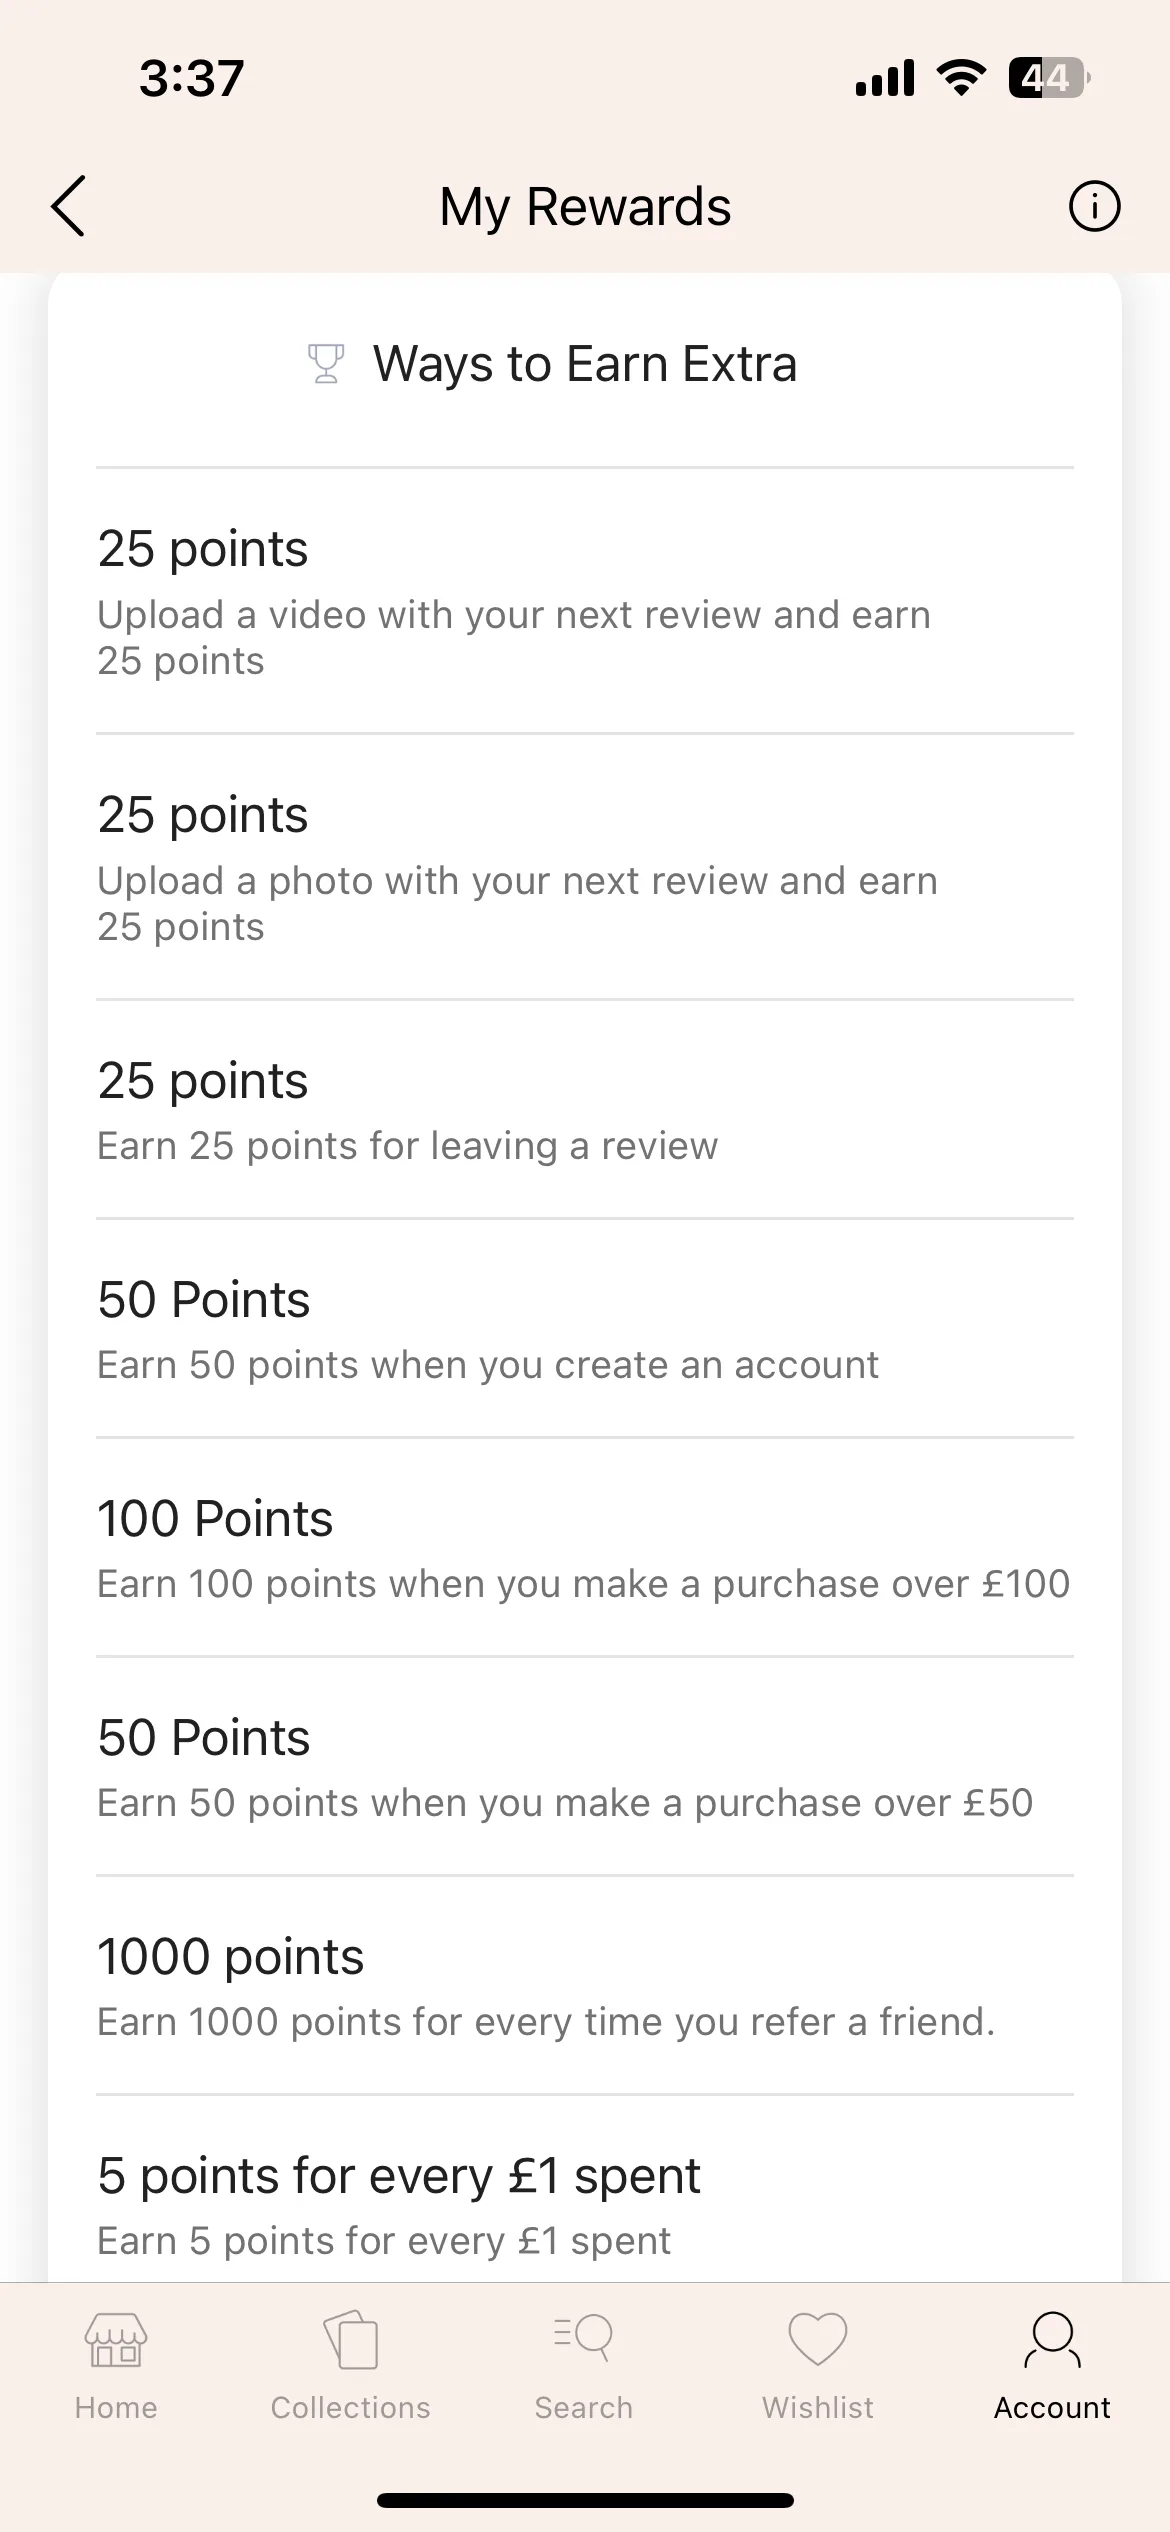Switch to the Wishlist tab label

818,2407
